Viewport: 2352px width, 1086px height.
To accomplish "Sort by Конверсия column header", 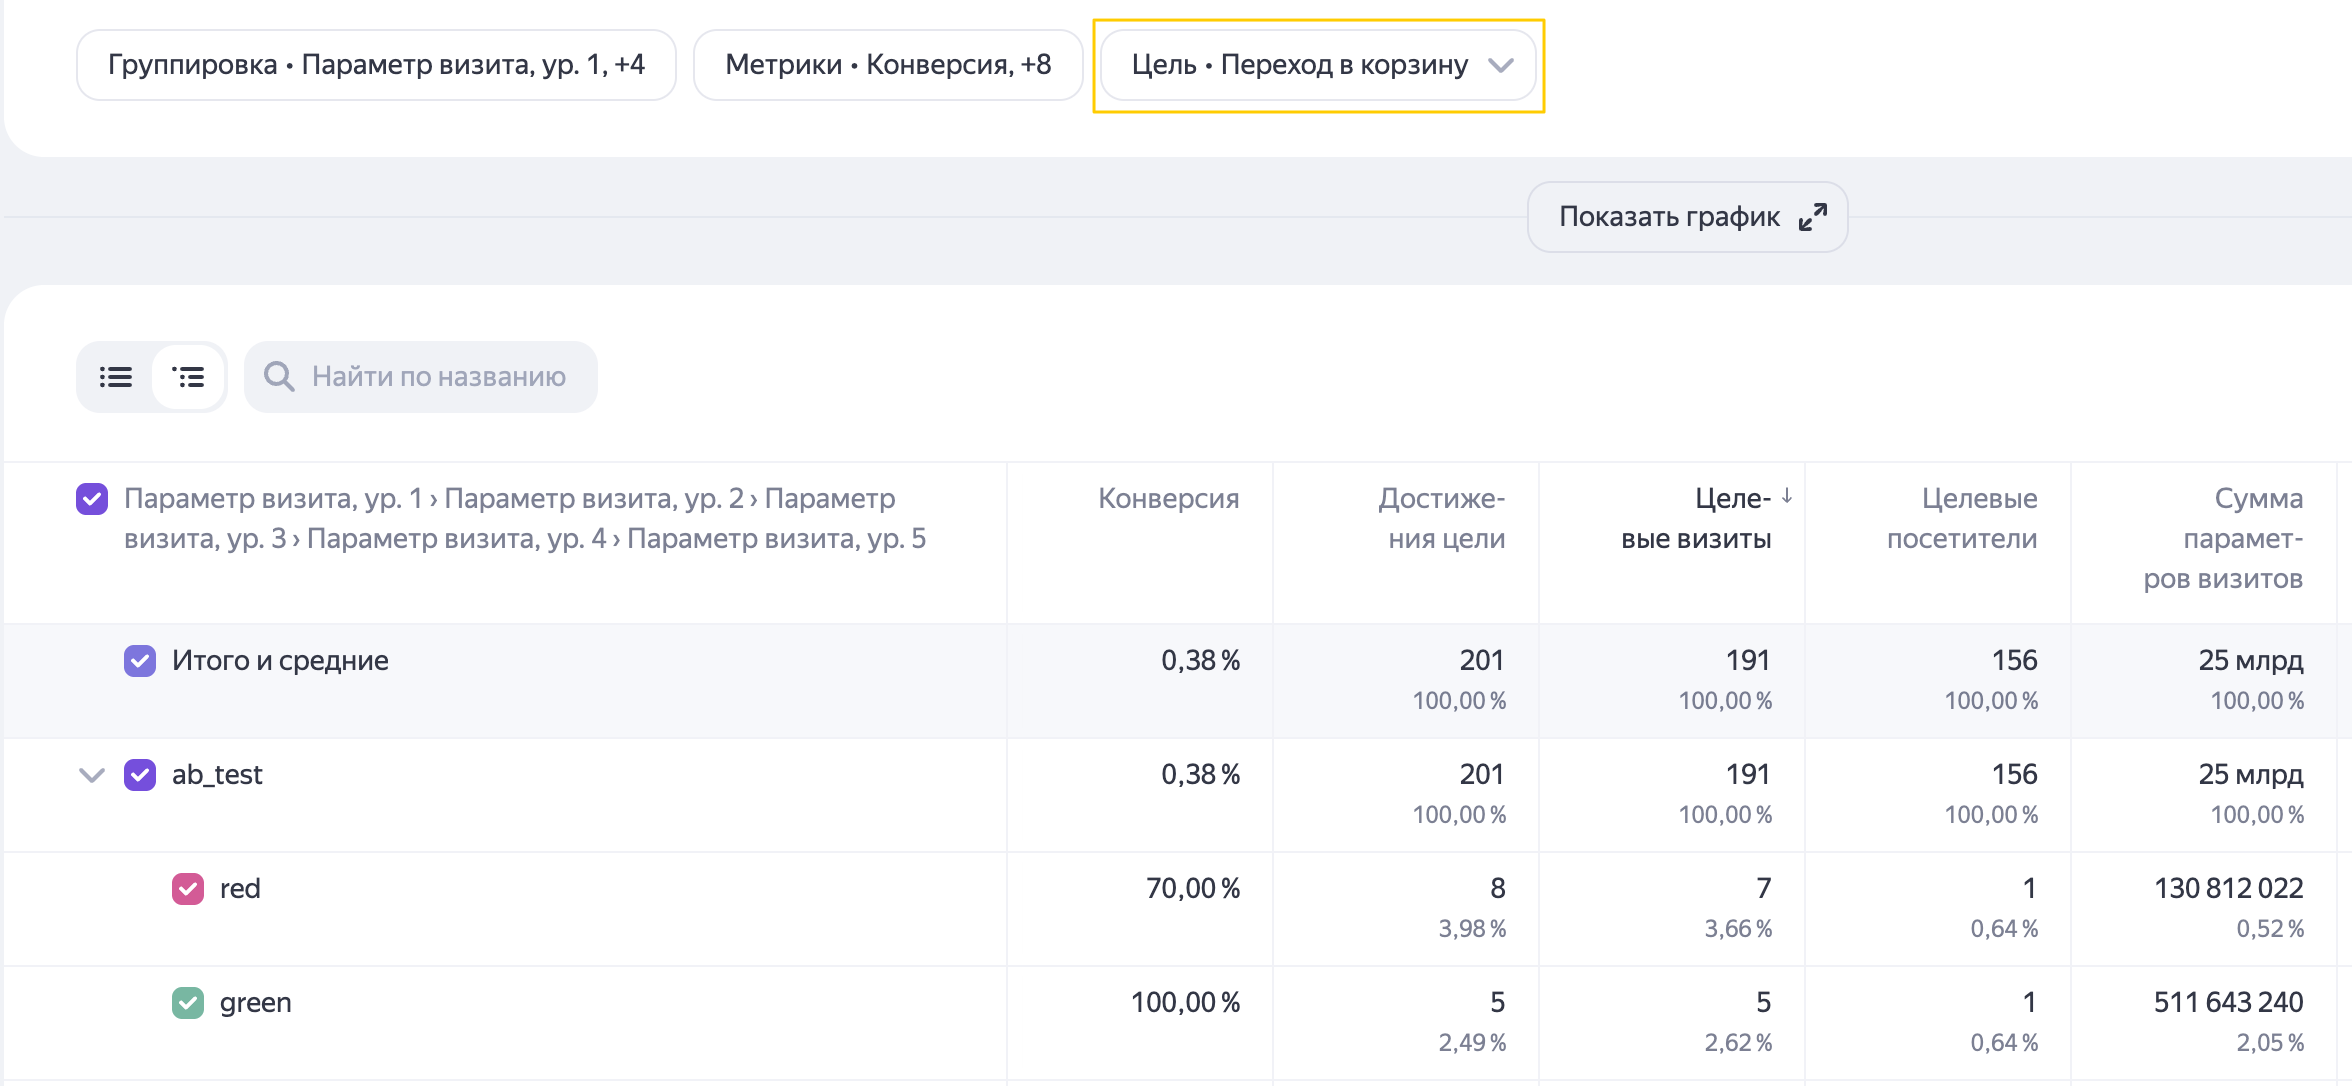I will click(x=1168, y=498).
